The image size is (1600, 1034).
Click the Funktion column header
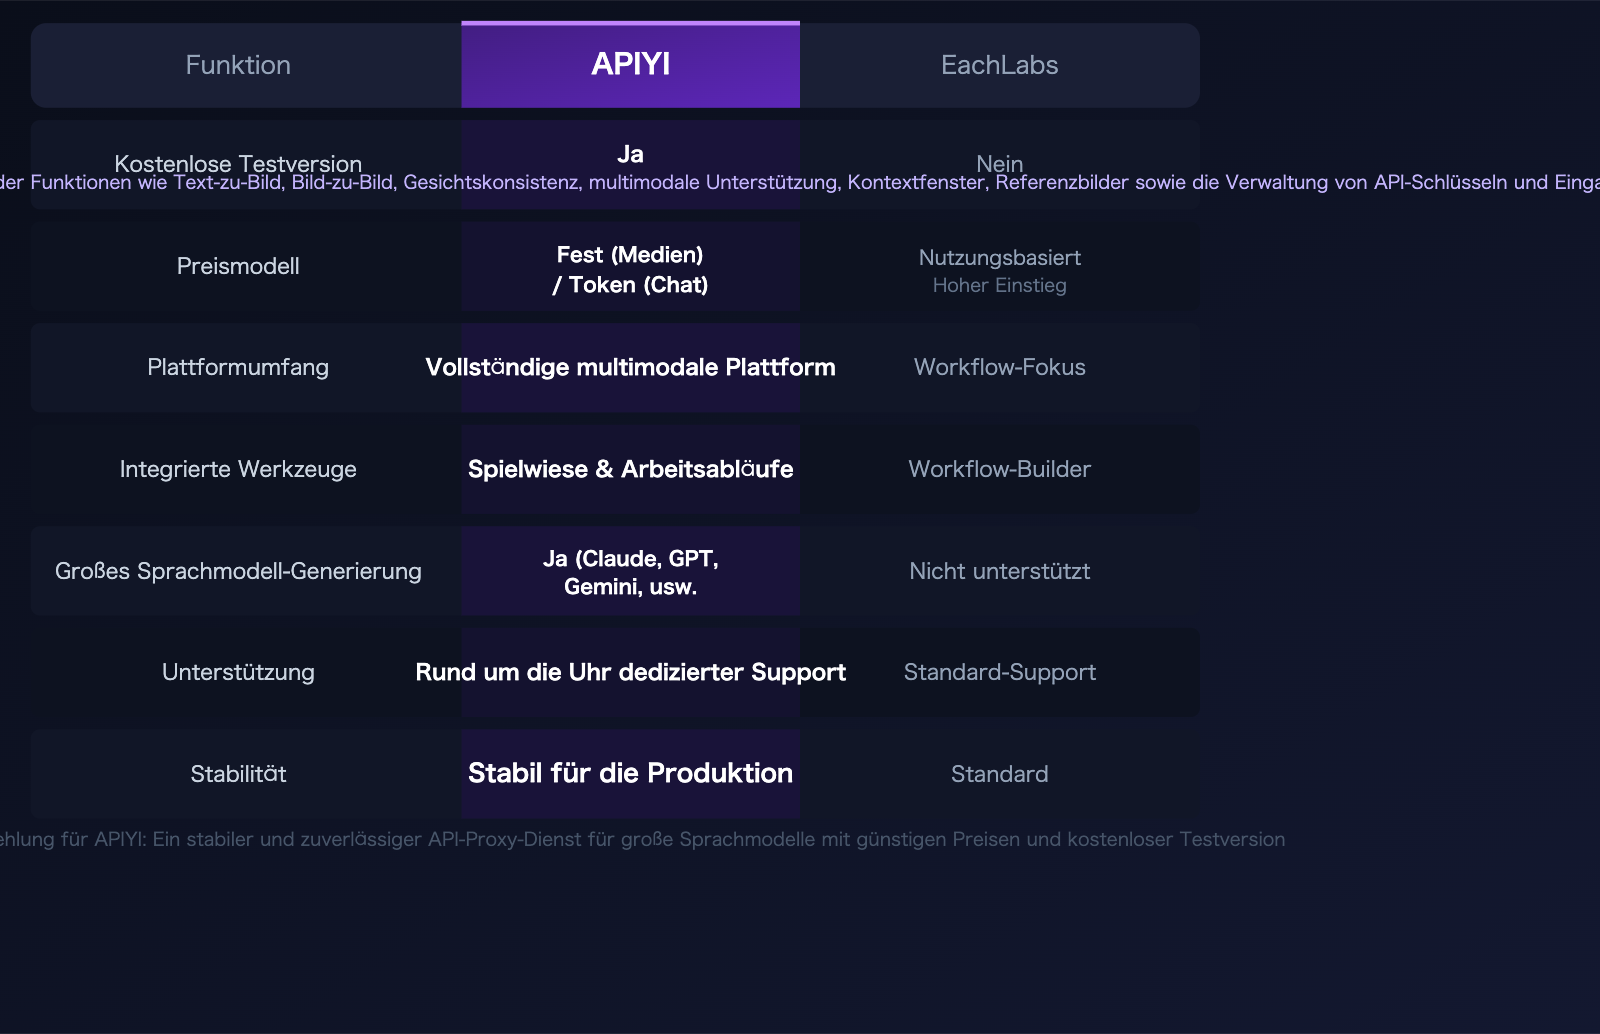[238, 64]
